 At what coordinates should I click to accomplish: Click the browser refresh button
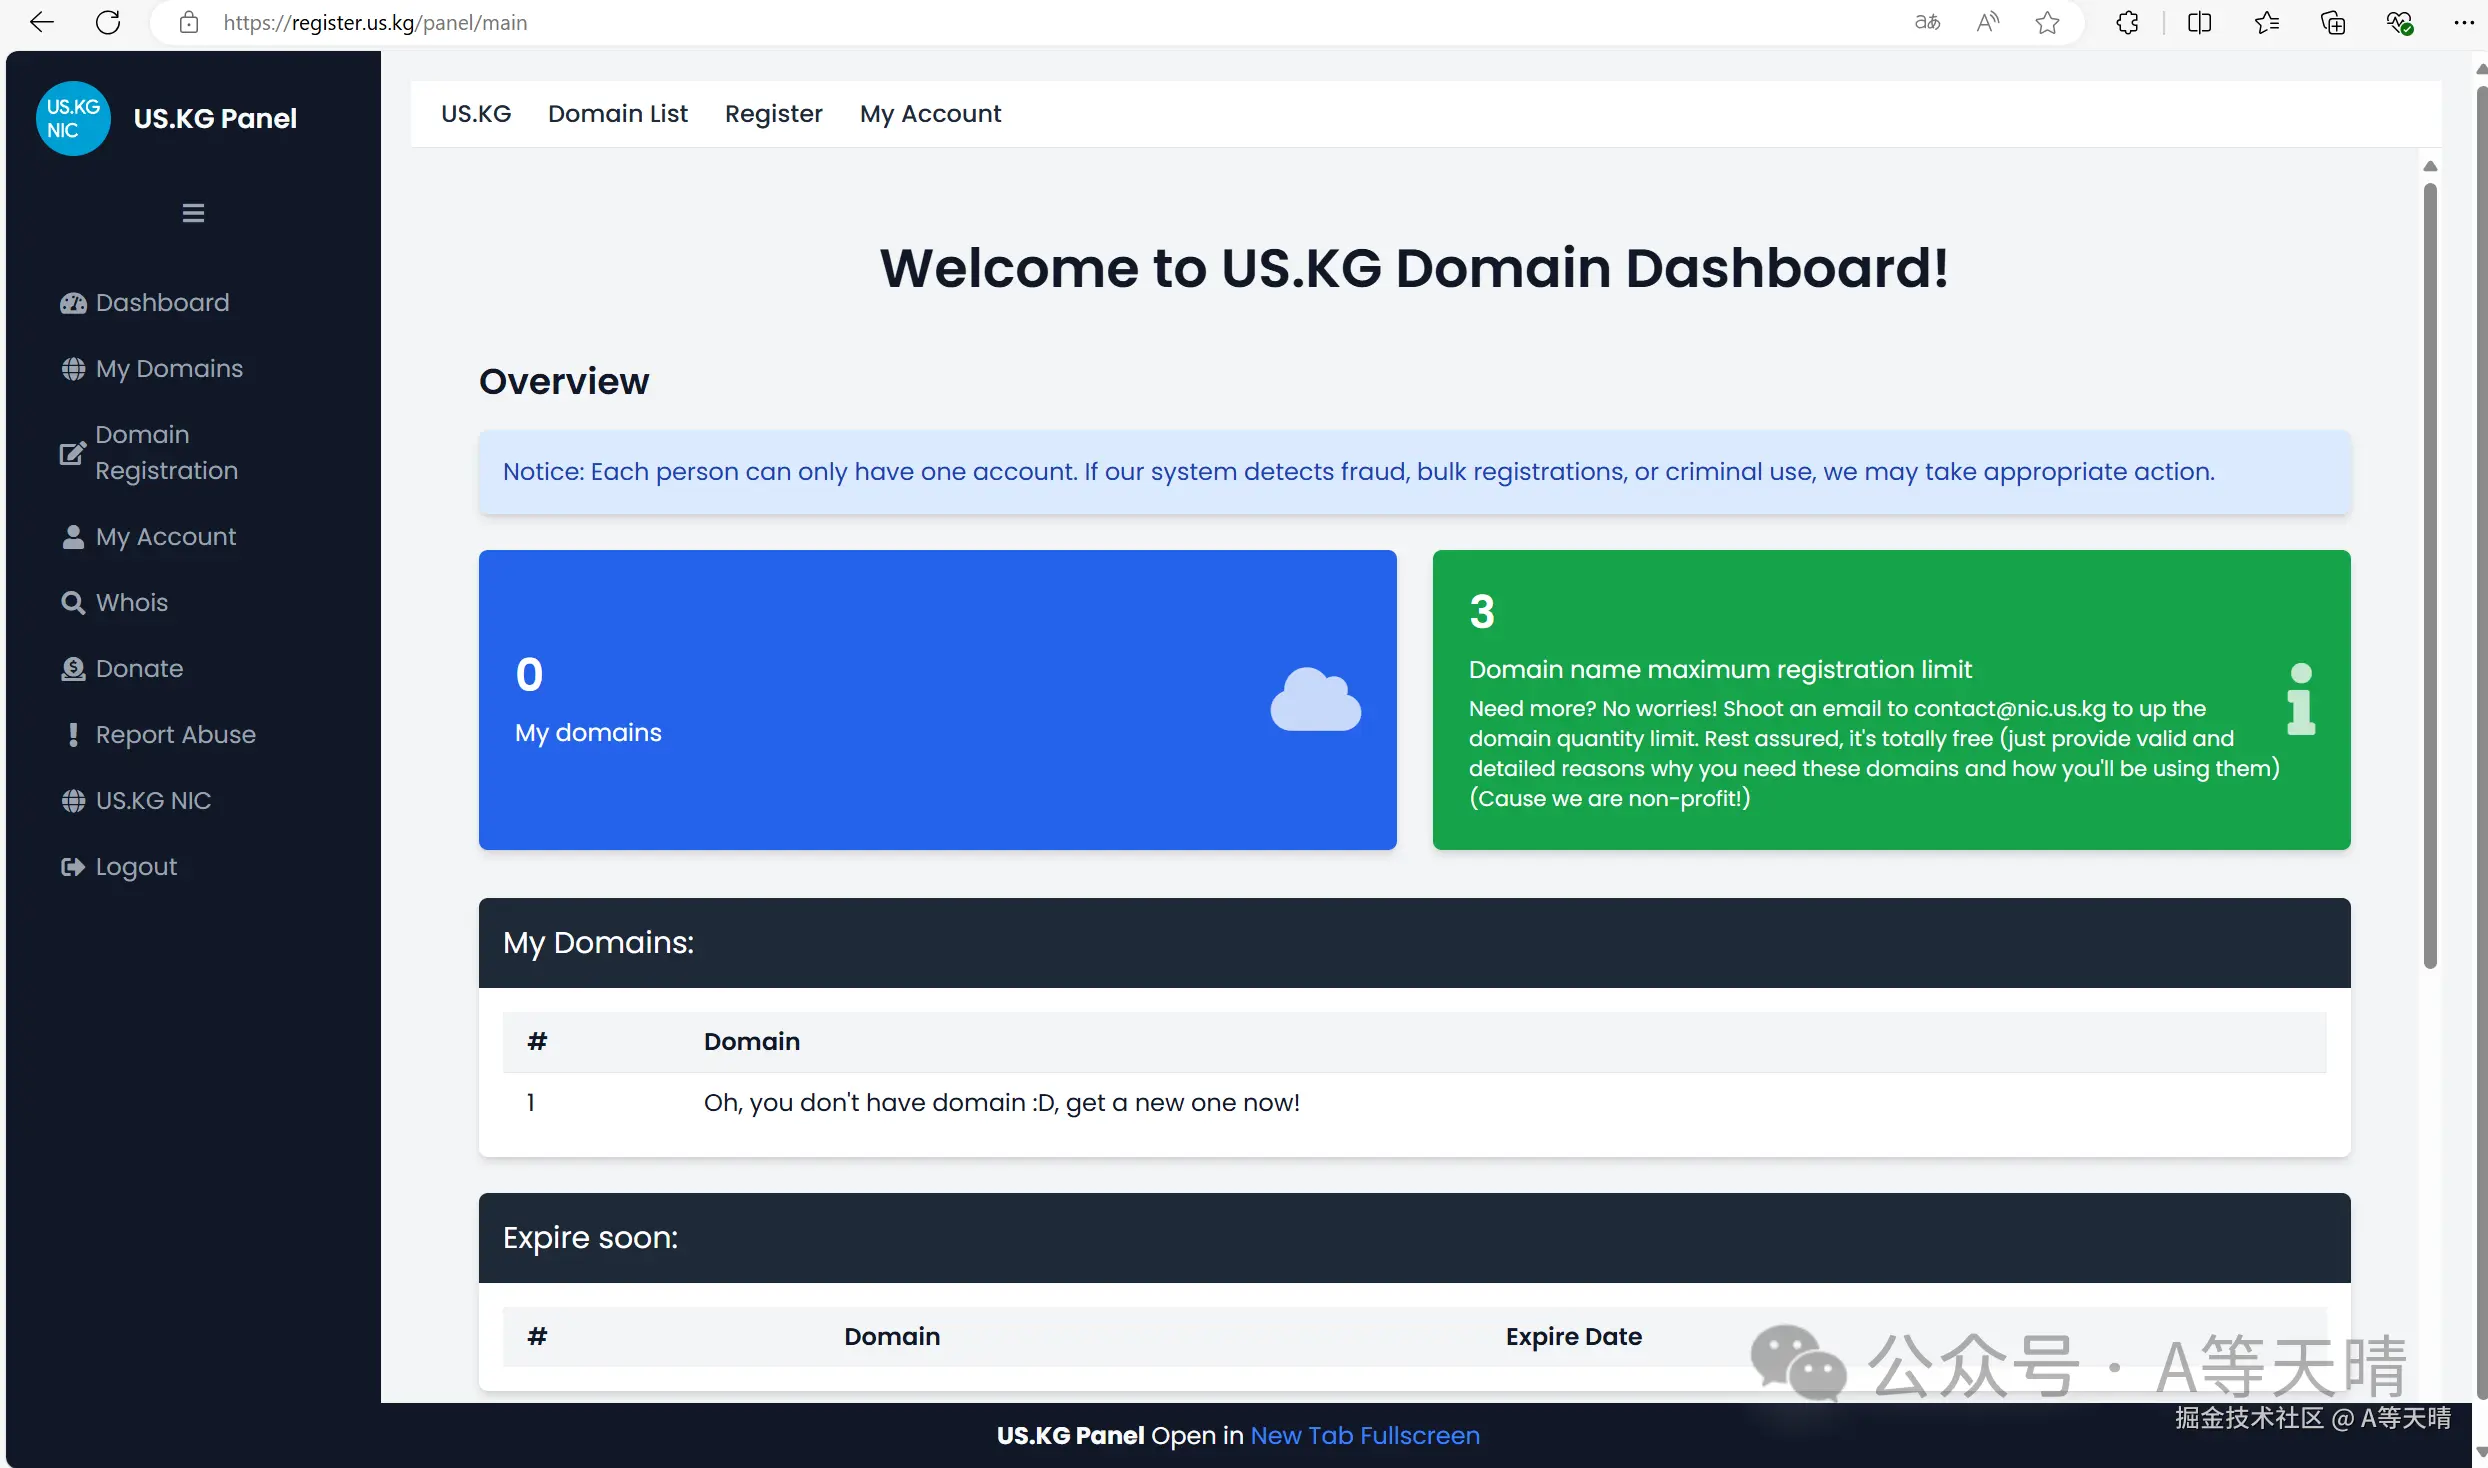pos(108,22)
